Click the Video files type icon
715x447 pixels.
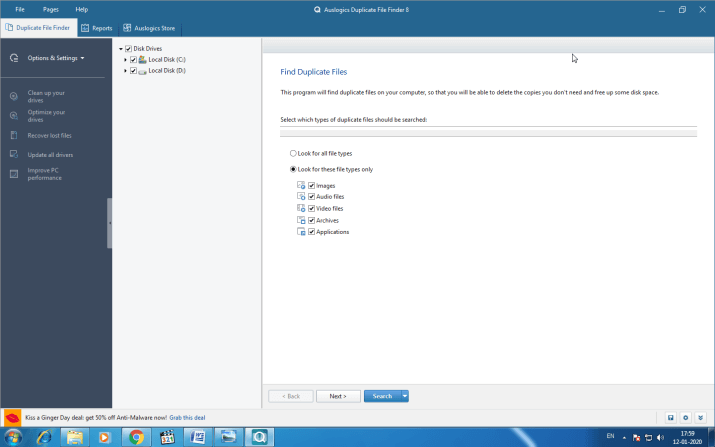[x=301, y=208]
